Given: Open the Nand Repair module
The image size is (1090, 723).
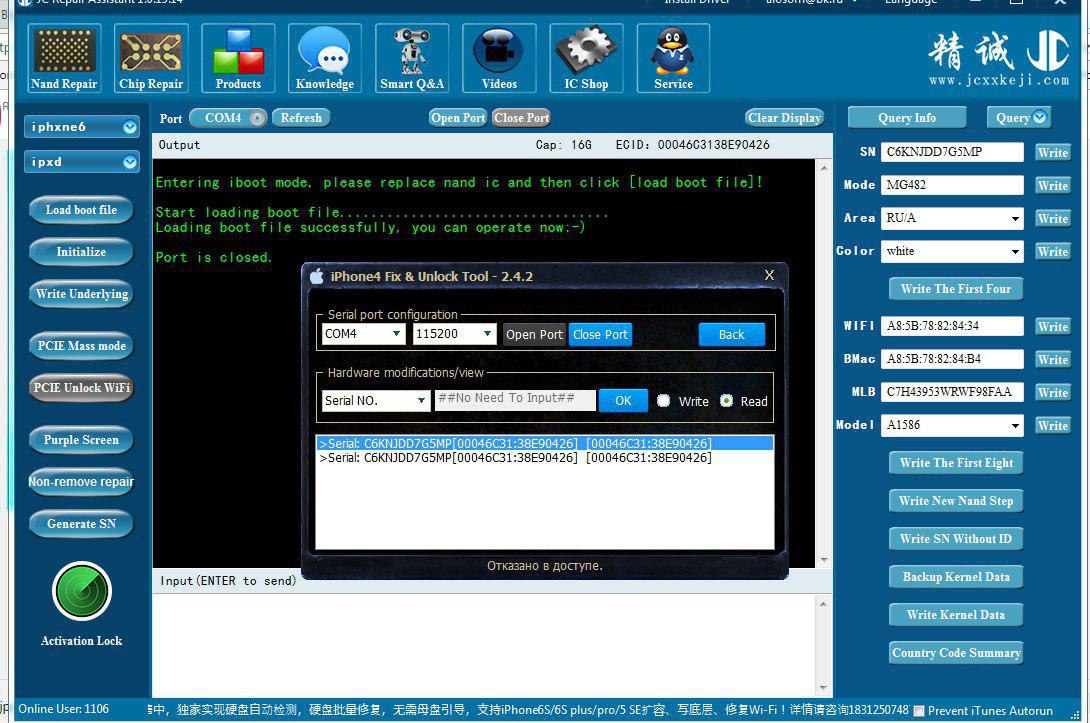Looking at the screenshot, I should point(65,58).
